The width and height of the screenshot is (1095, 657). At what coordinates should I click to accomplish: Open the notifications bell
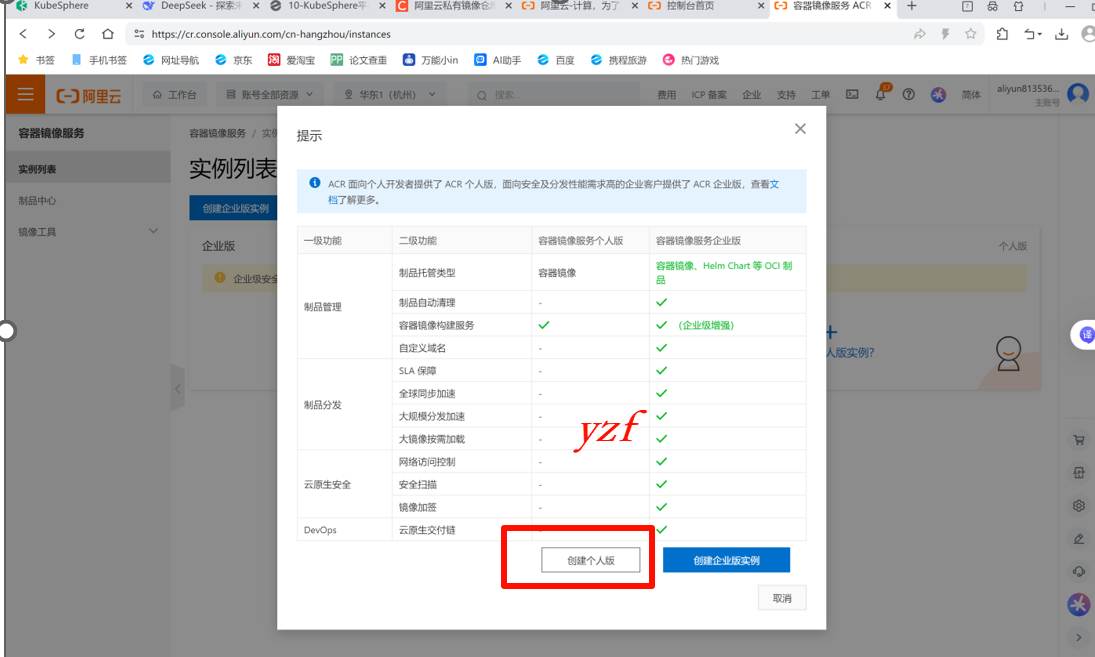[x=881, y=94]
